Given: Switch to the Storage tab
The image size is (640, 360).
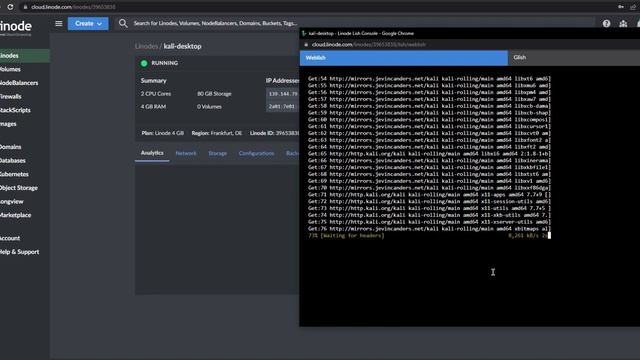Looking at the screenshot, I should (x=218, y=153).
